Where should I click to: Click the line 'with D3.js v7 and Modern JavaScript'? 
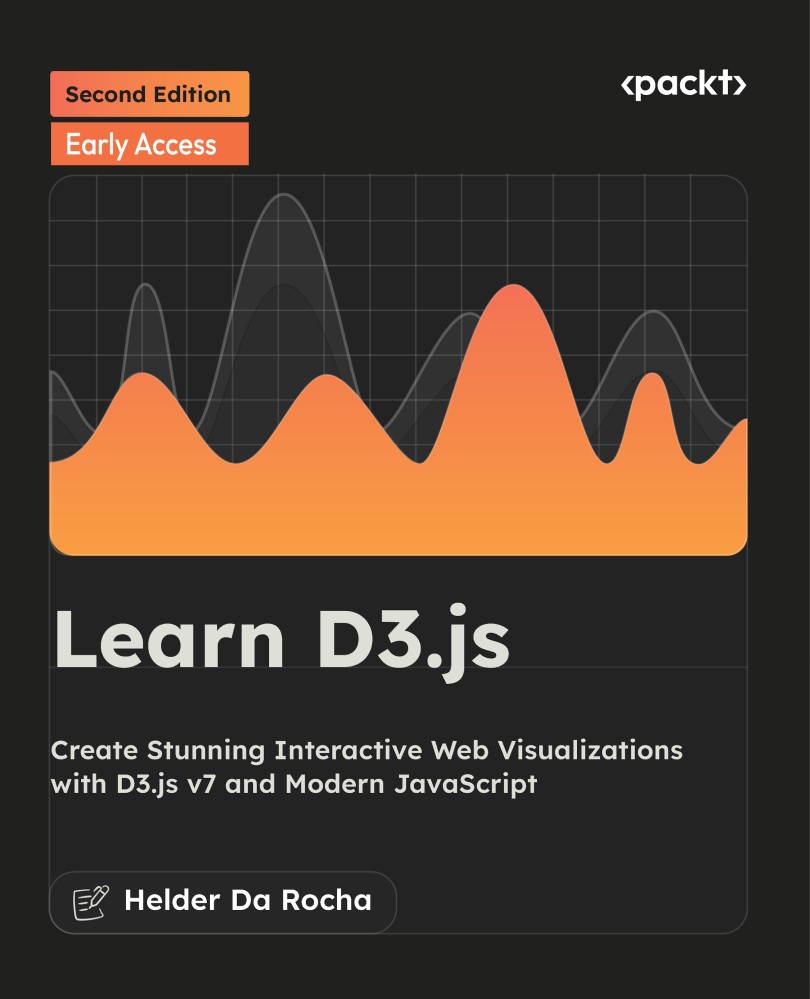[x=294, y=784]
